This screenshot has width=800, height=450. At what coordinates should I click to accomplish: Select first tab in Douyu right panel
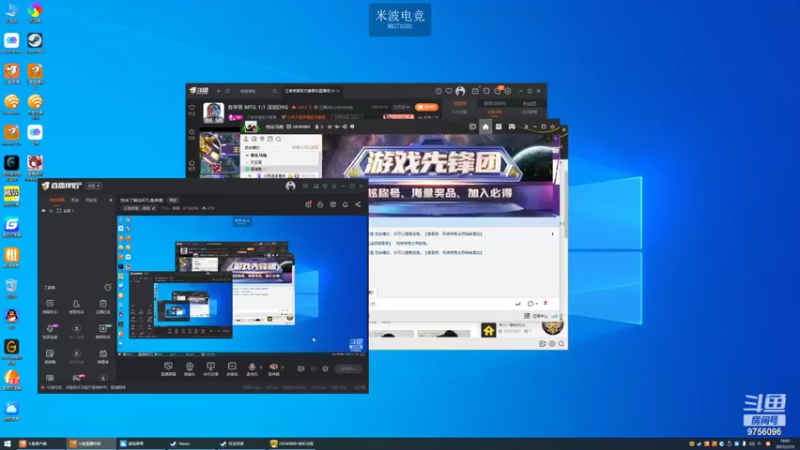[460, 104]
